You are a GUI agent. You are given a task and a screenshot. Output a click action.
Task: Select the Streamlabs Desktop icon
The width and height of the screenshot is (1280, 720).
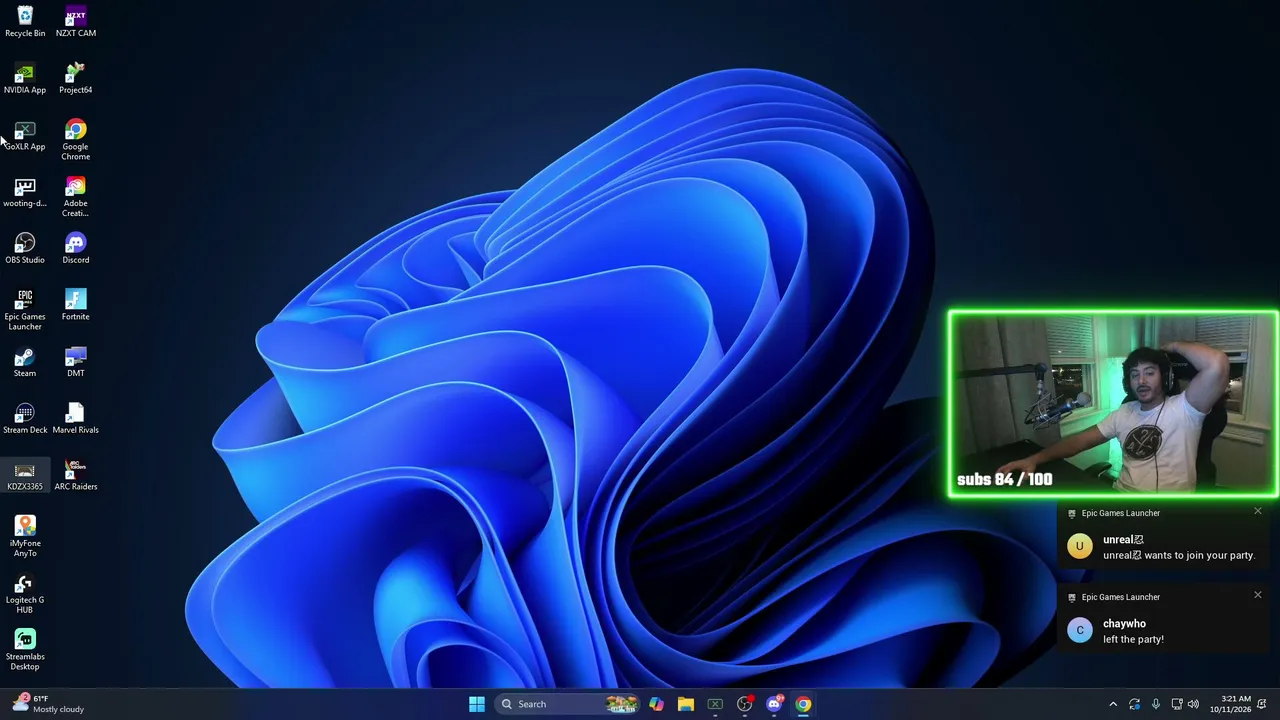tap(25, 650)
